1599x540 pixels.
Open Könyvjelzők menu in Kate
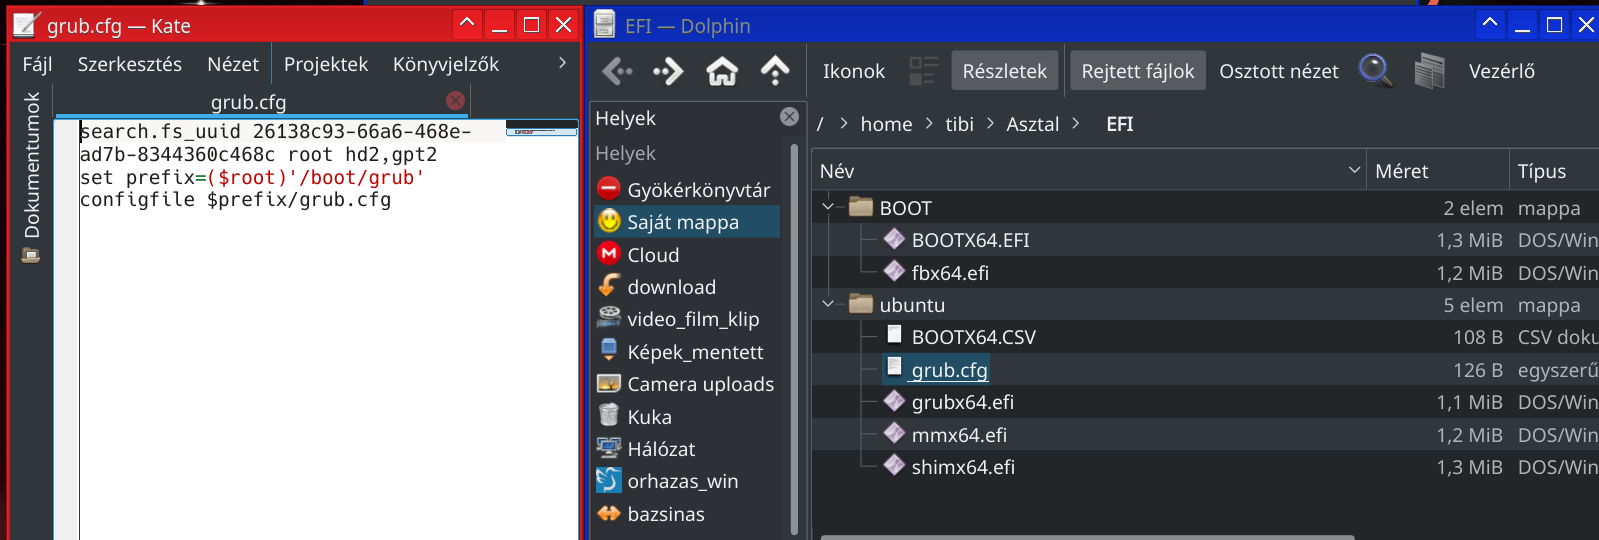pyautogui.click(x=446, y=64)
